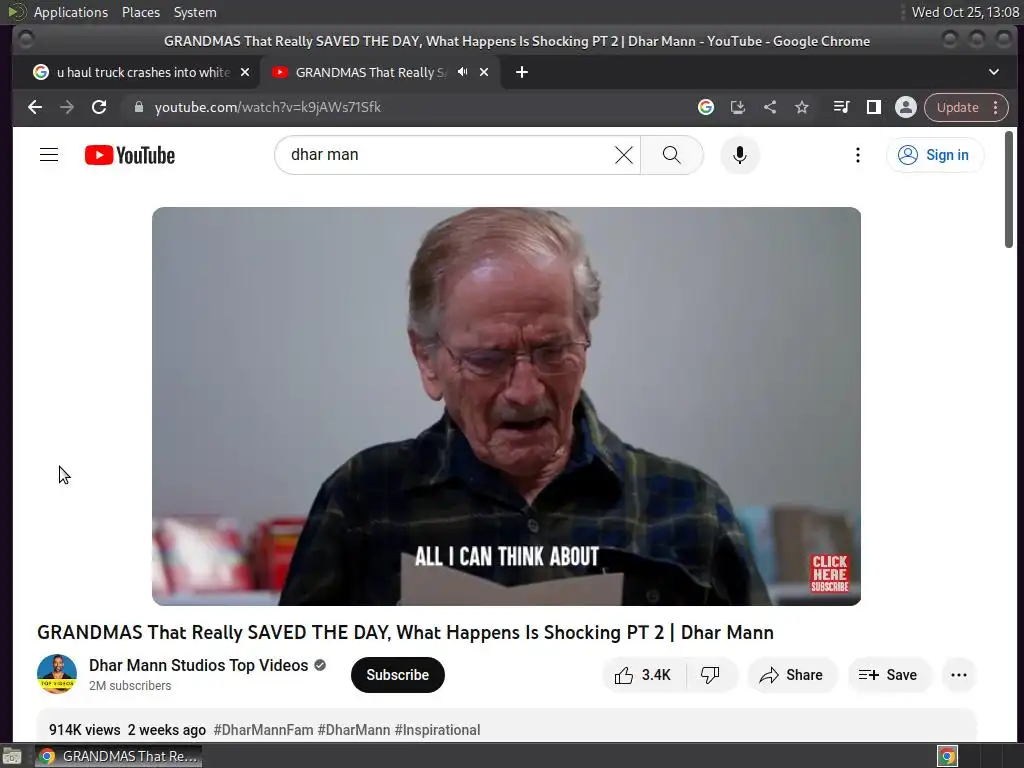Go back with the browser back arrow
The width and height of the screenshot is (1024, 768).
35,107
